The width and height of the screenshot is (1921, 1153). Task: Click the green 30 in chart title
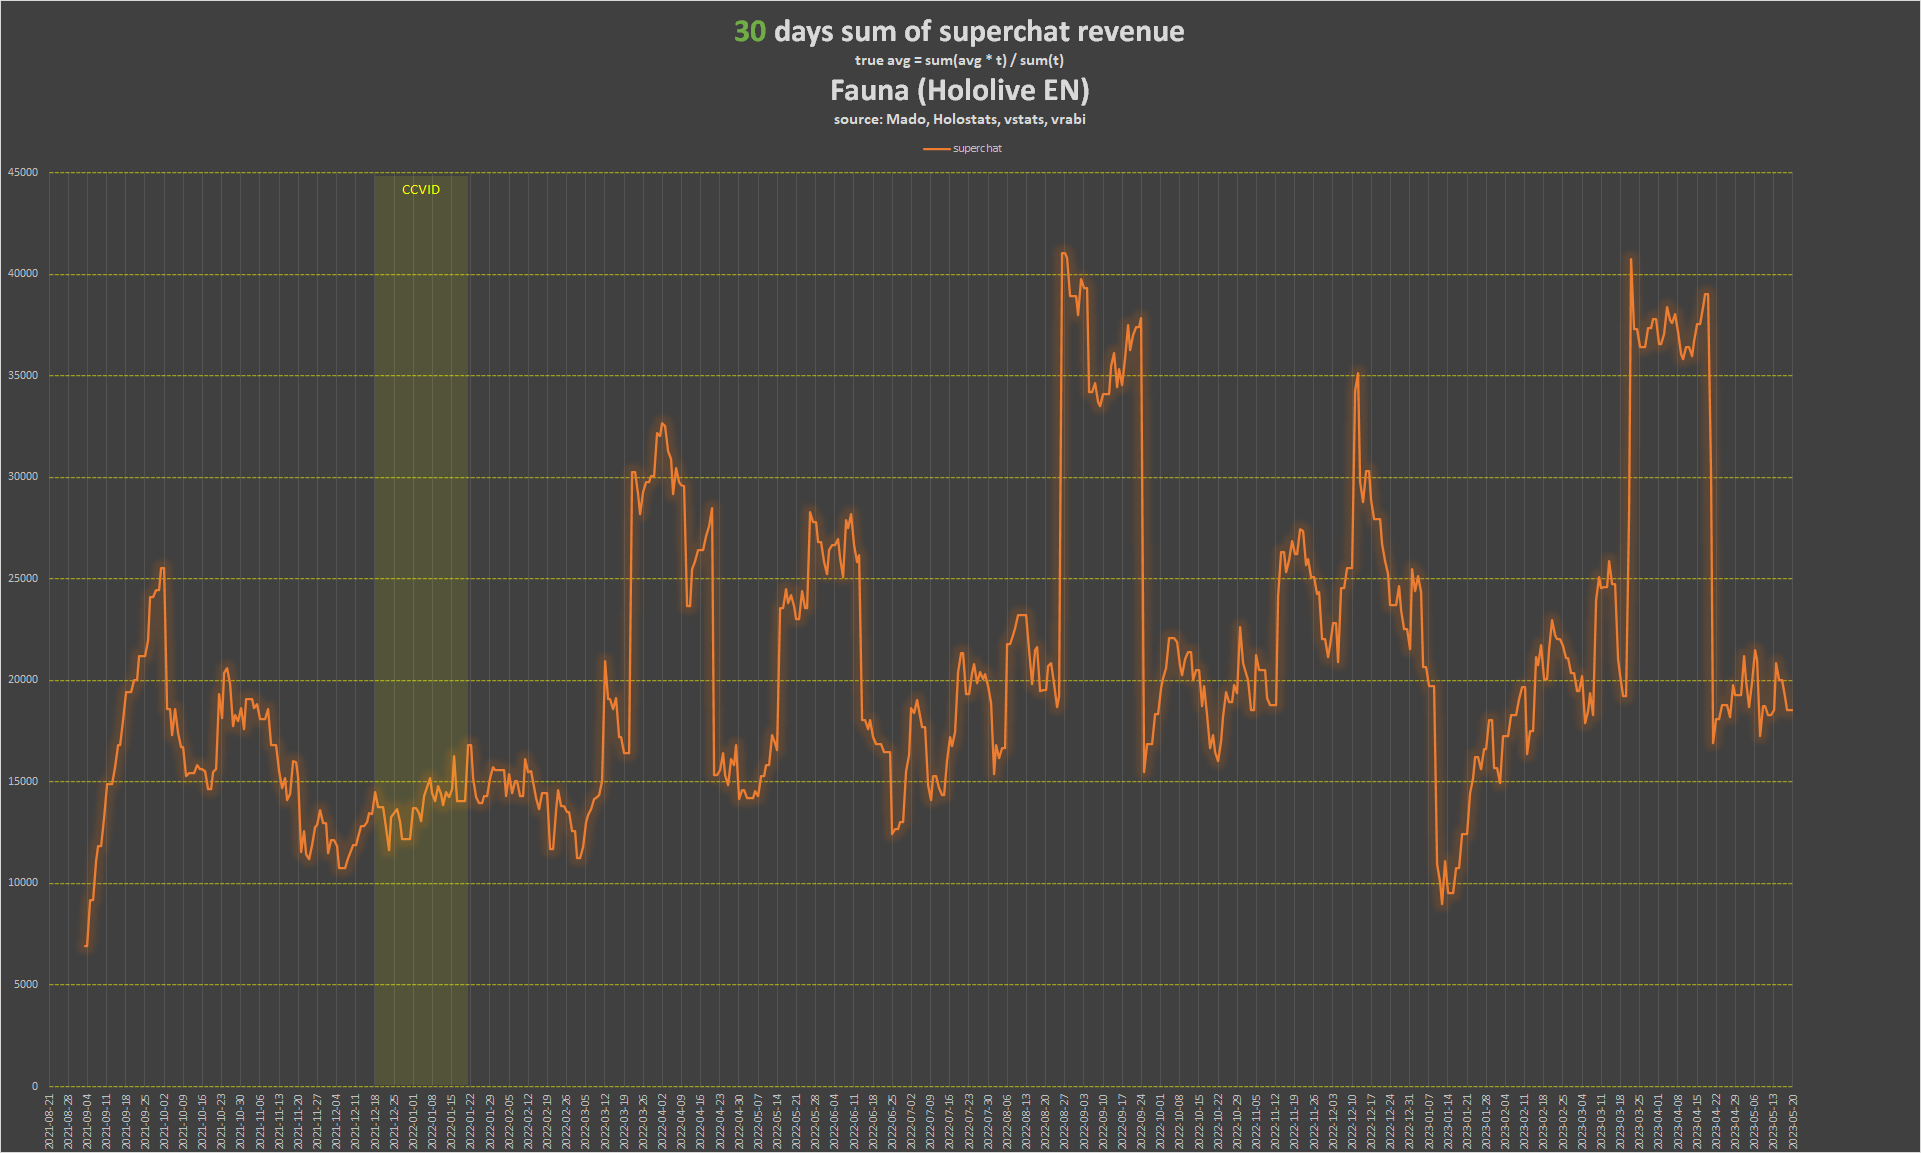[x=749, y=32]
